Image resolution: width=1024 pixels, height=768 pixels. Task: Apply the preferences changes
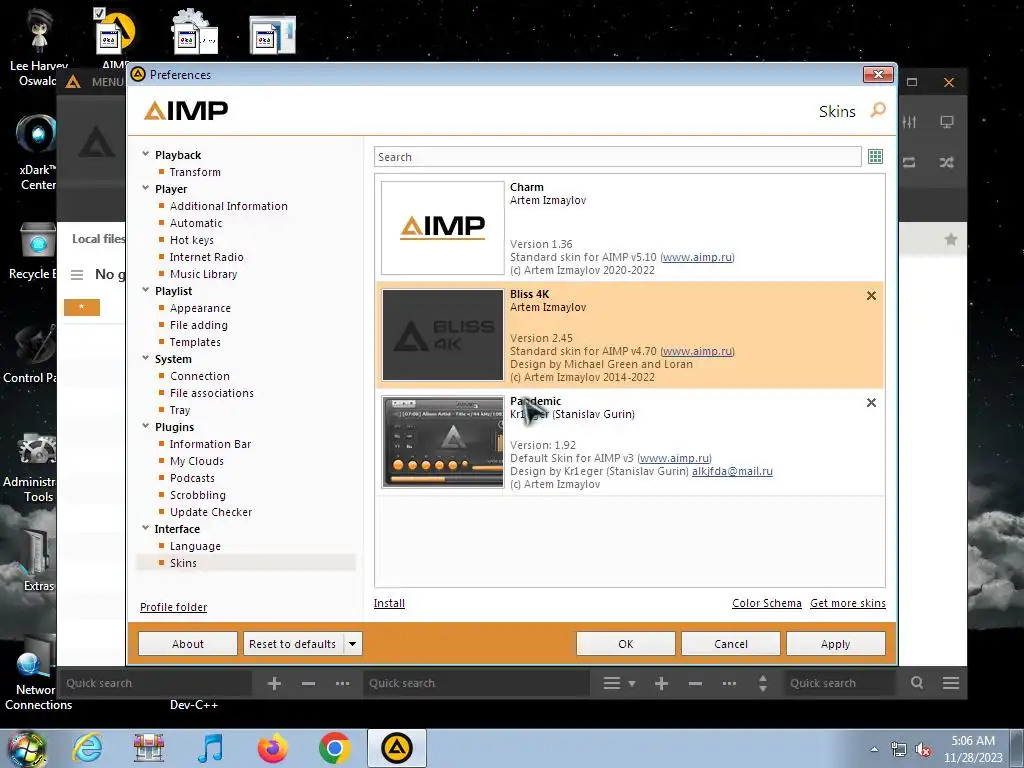click(836, 644)
